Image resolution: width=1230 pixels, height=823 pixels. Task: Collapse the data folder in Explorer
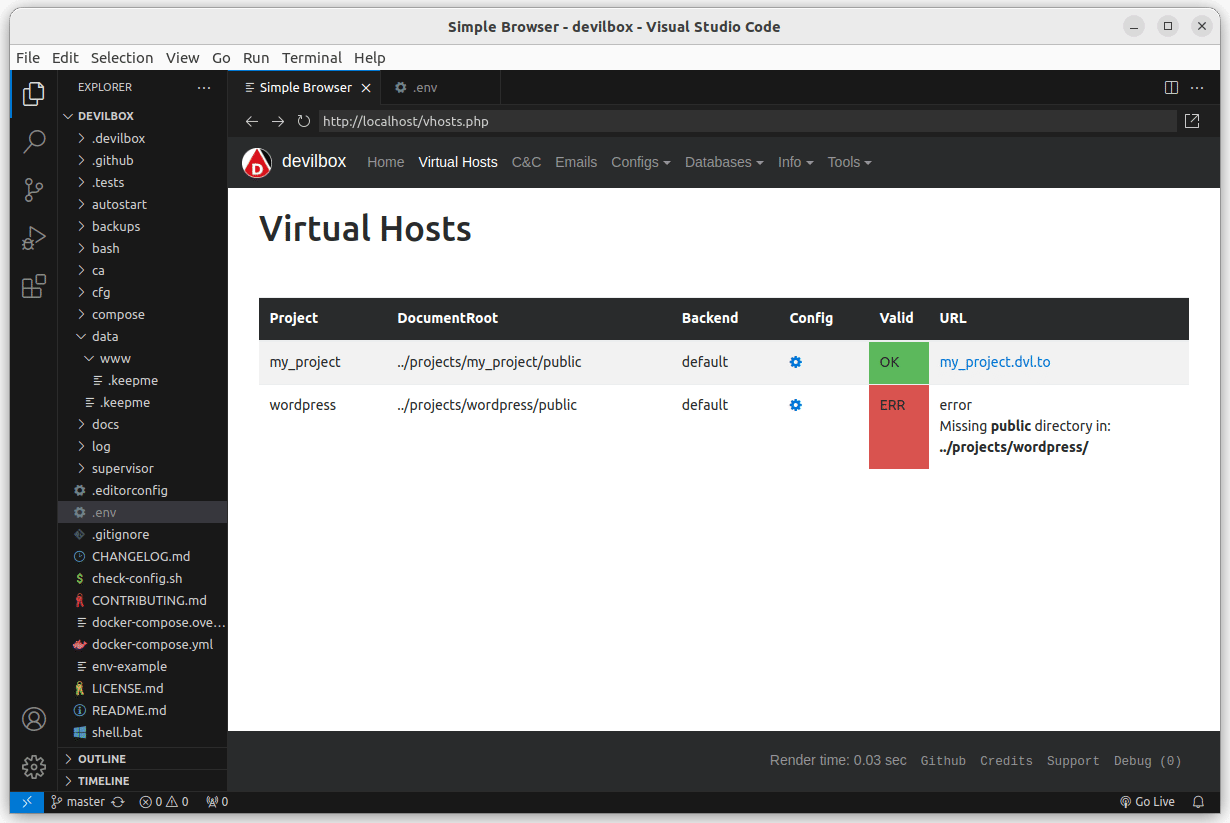tap(104, 336)
